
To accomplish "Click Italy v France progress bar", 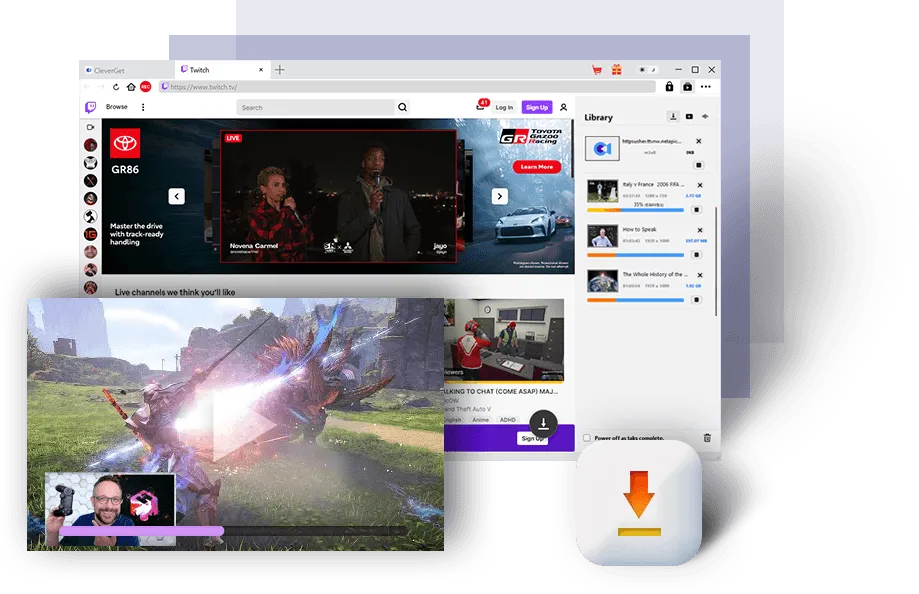I will 635,210.
